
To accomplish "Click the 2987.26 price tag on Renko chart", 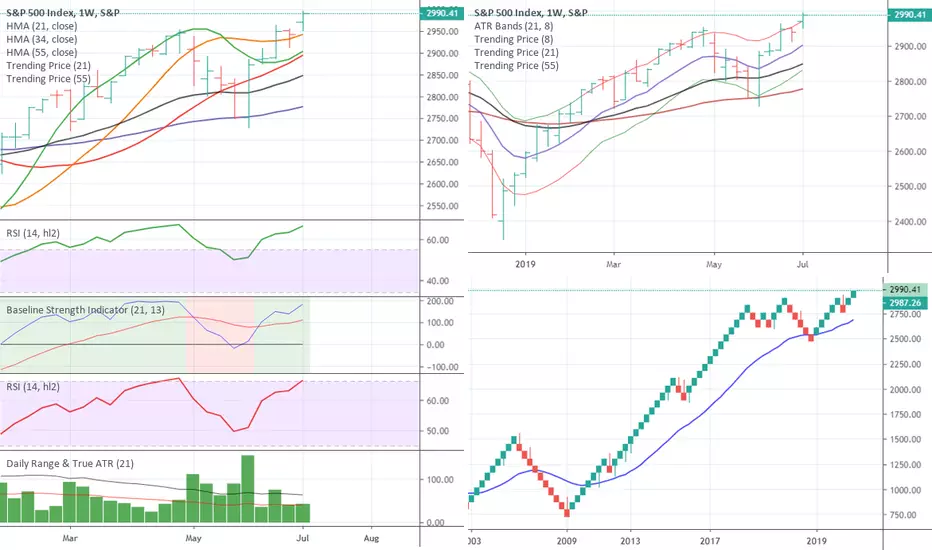I will [x=906, y=303].
